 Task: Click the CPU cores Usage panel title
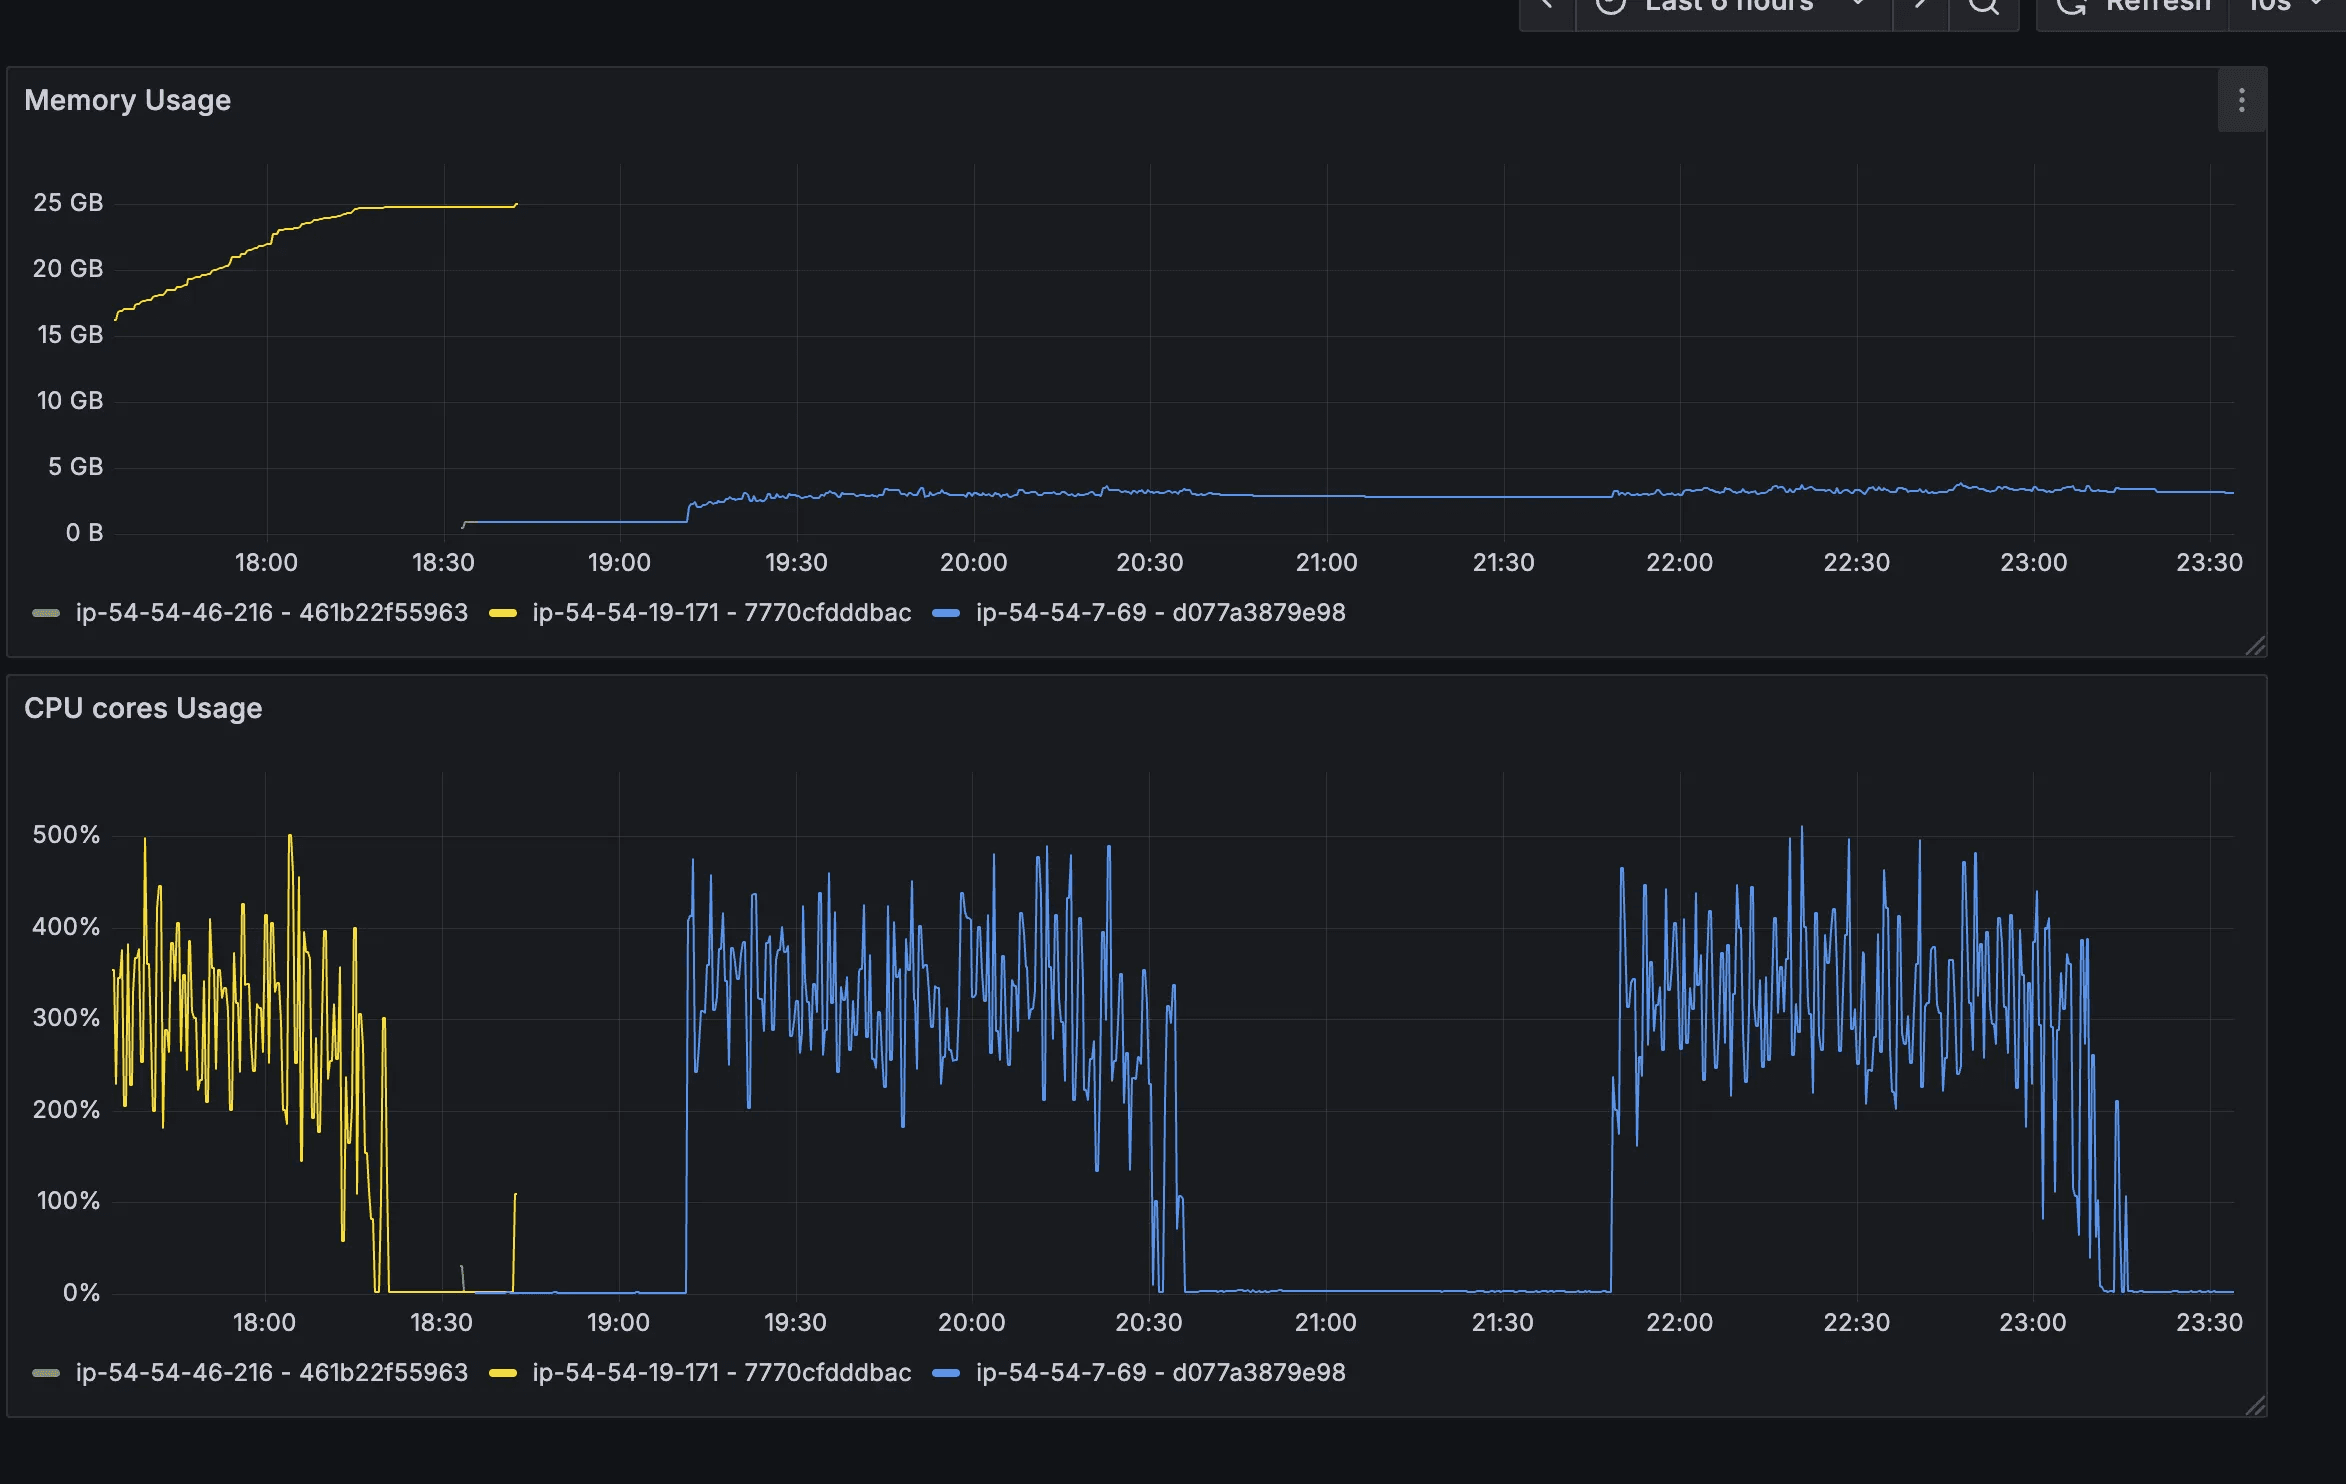coord(143,708)
